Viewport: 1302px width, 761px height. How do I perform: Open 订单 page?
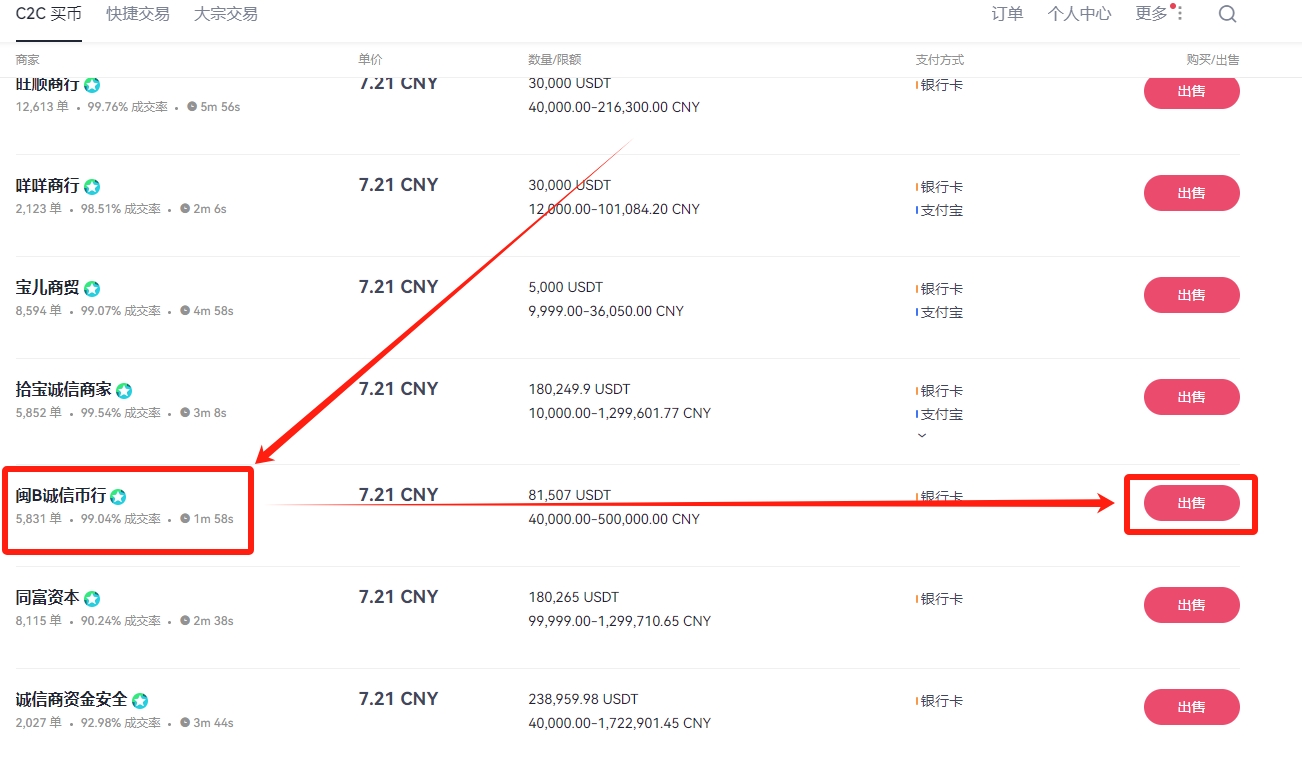[1007, 14]
